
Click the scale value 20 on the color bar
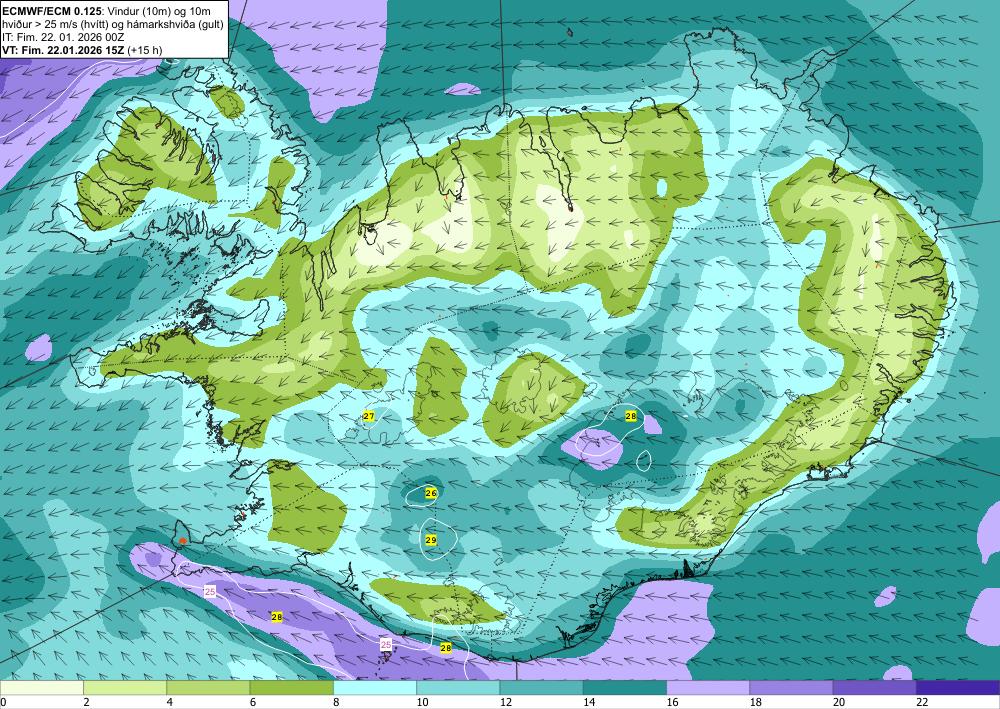pyautogui.click(x=839, y=702)
